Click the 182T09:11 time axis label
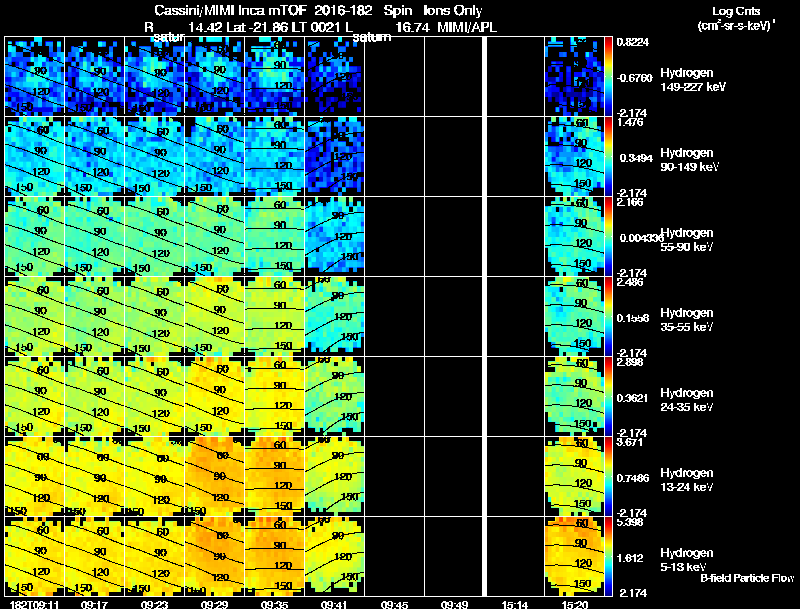The image size is (800, 609). tap(34, 604)
